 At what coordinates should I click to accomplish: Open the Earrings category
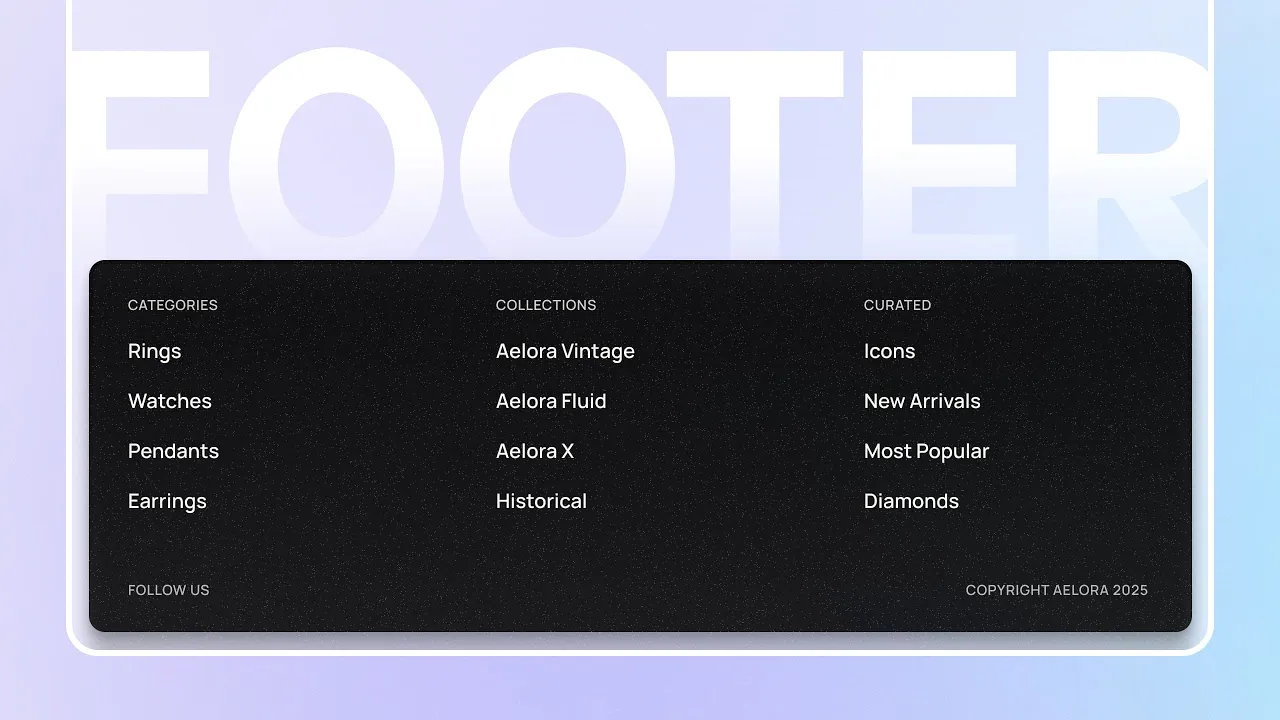(167, 501)
